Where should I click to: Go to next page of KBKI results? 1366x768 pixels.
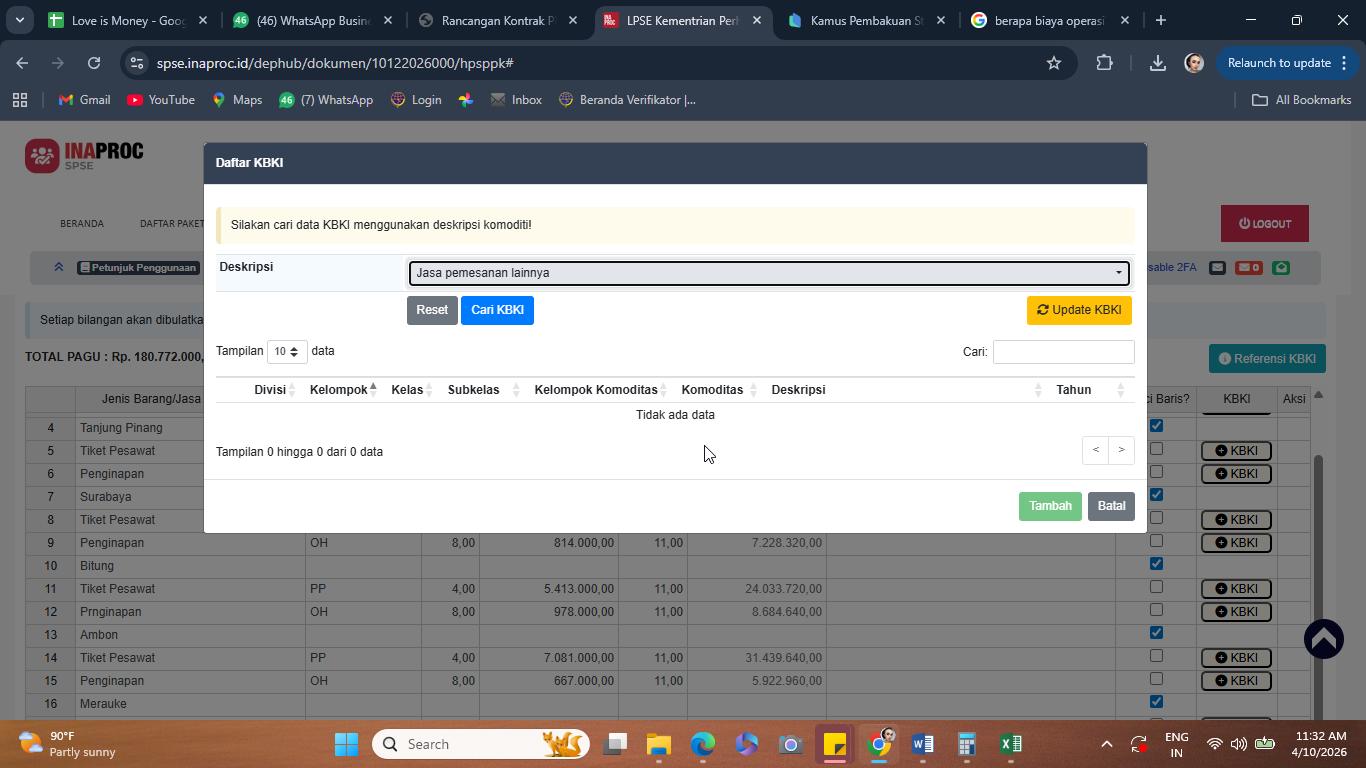pos(1121,450)
